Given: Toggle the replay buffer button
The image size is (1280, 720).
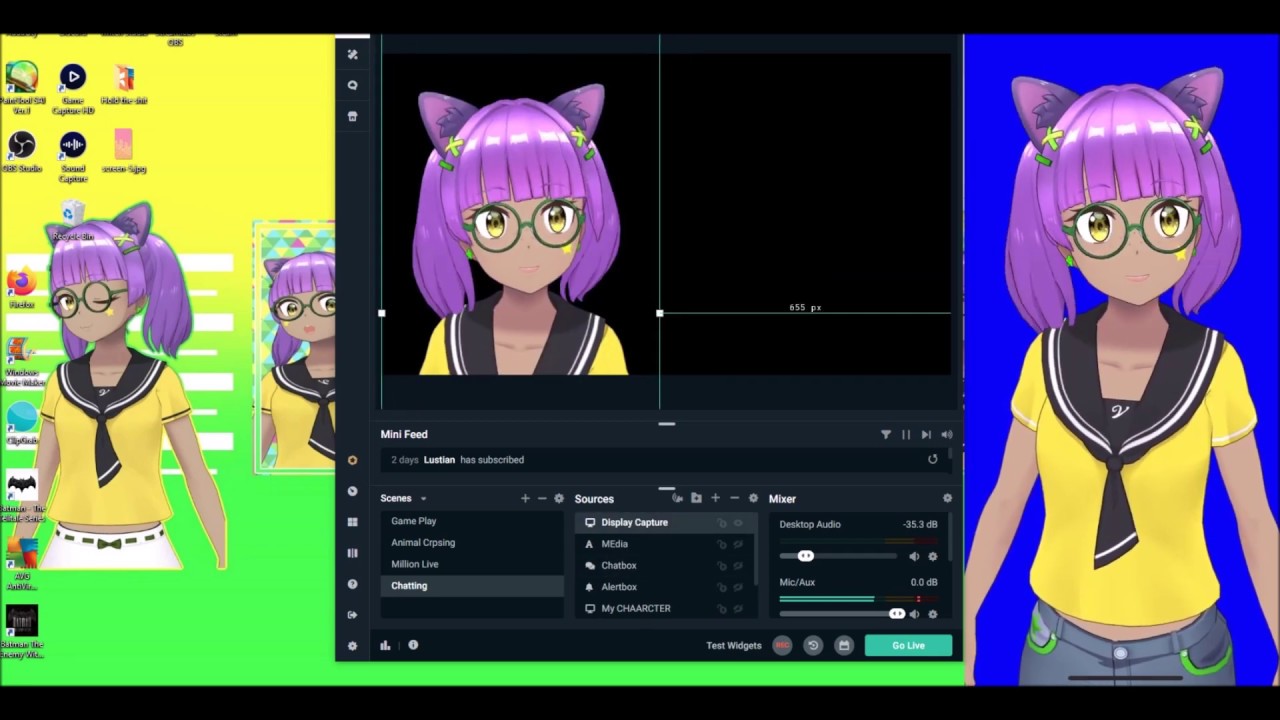Looking at the screenshot, I should (813, 645).
